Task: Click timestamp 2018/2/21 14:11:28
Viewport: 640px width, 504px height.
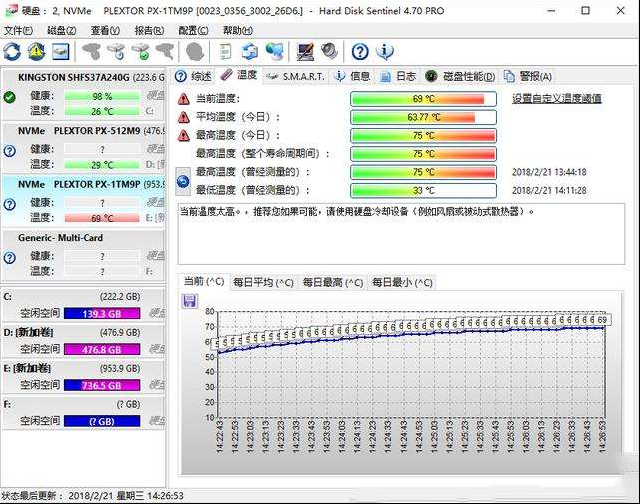Action: [549, 191]
